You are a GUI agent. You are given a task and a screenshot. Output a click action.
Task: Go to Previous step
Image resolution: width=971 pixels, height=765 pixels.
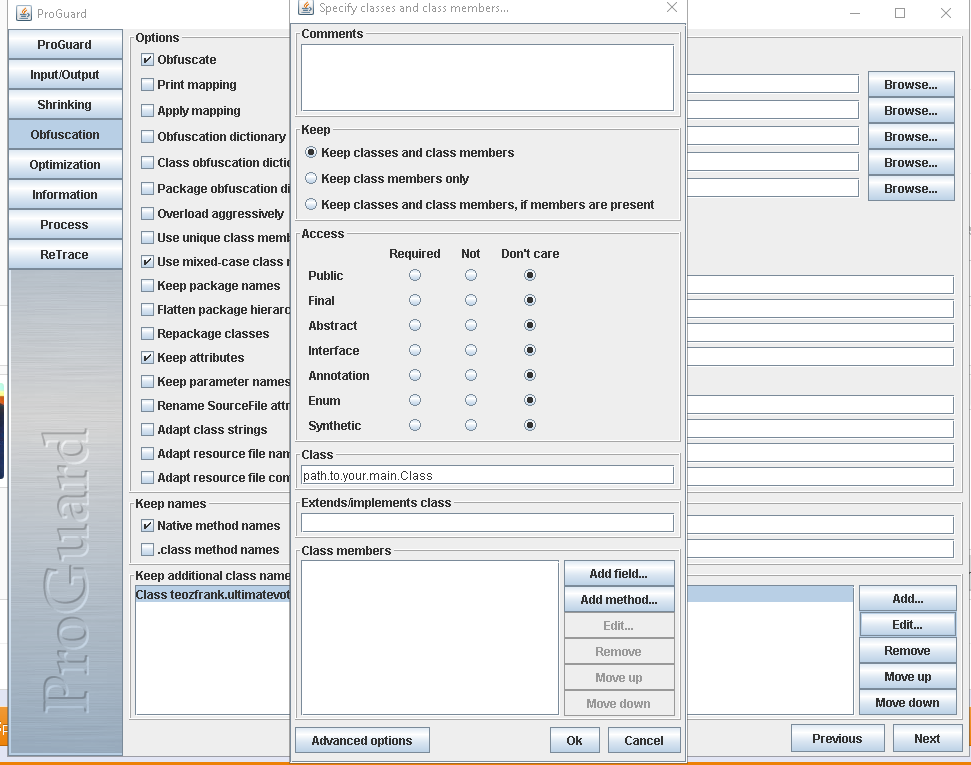tap(838, 738)
